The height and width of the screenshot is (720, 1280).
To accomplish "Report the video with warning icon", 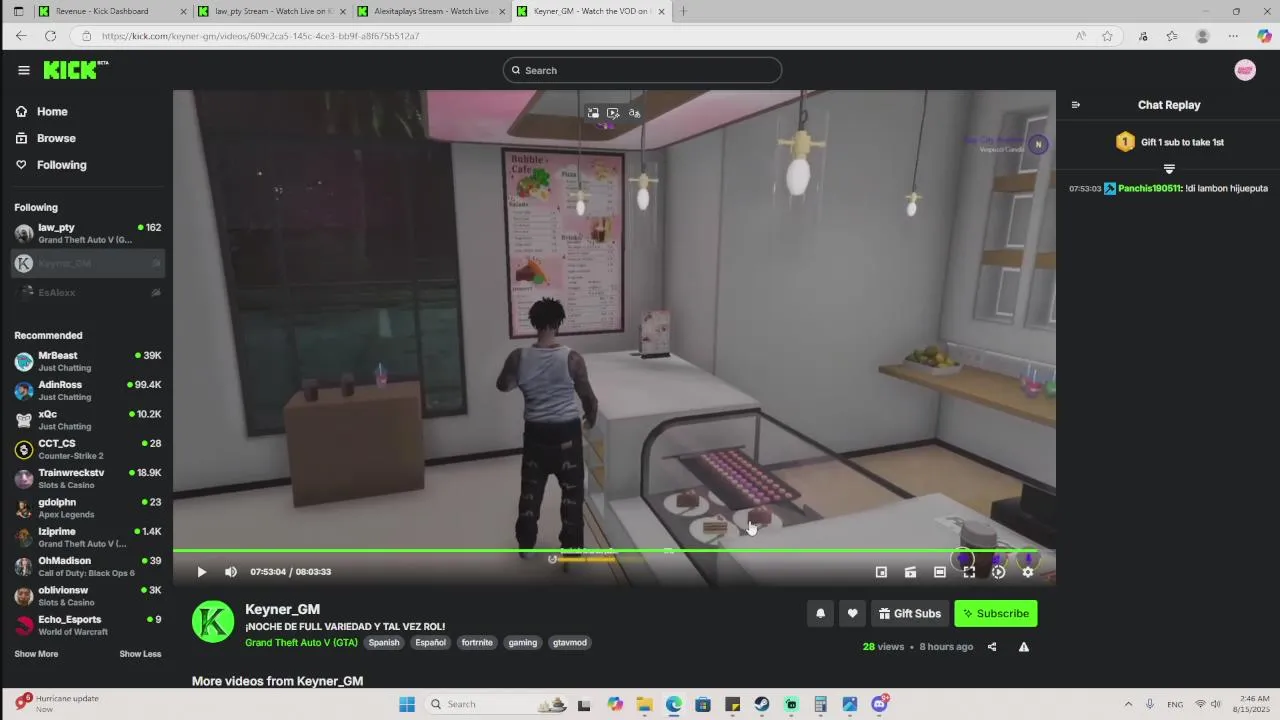I will click(x=1023, y=647).
